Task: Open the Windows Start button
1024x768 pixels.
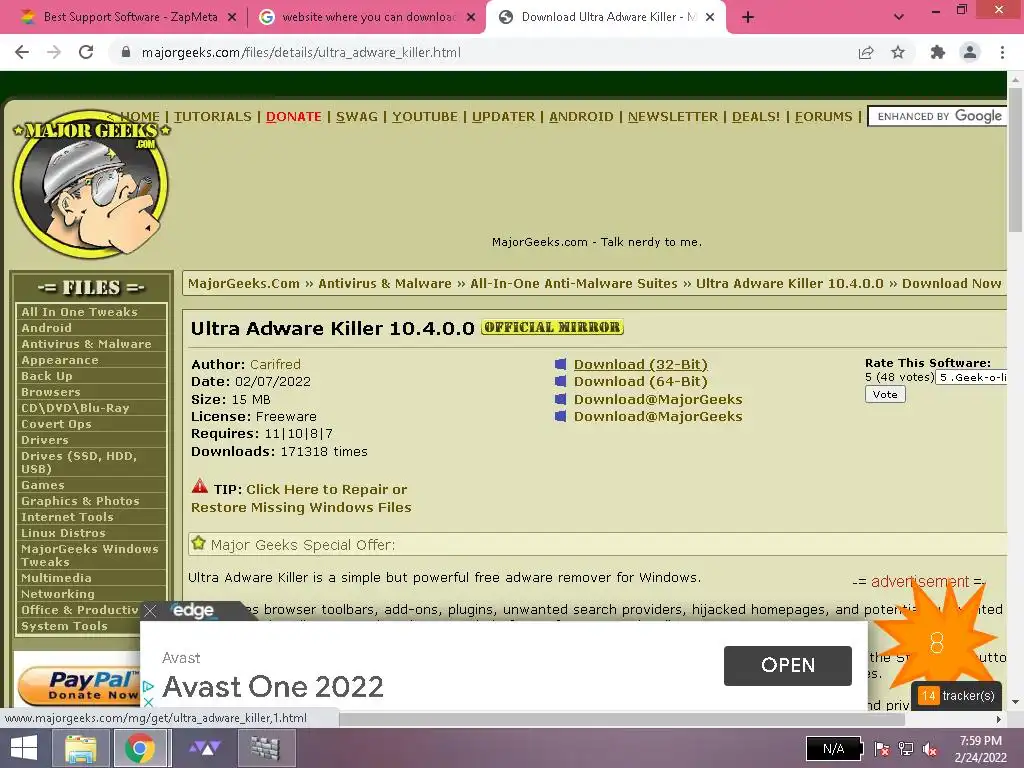Action: click(24, 748)
